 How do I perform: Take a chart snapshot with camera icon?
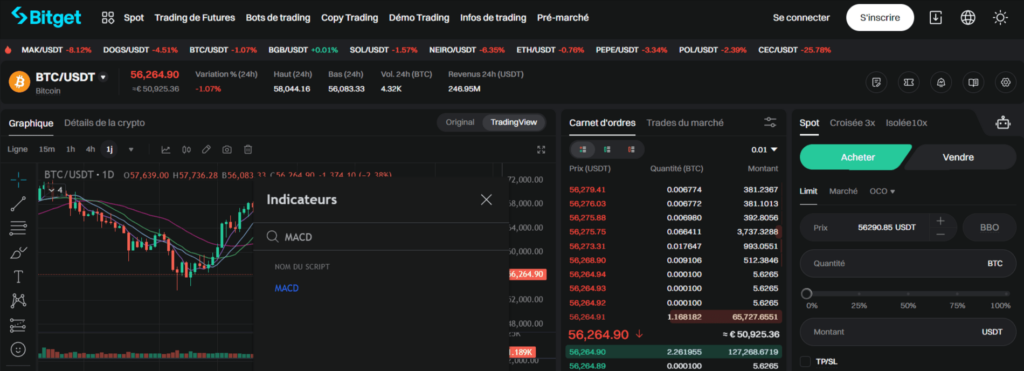tap(227, 150)
